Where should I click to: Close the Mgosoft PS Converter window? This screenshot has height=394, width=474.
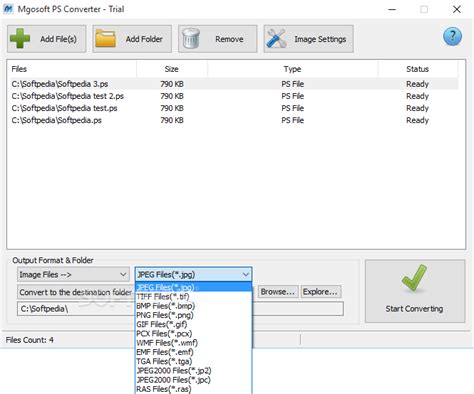(x=457, y=9)
